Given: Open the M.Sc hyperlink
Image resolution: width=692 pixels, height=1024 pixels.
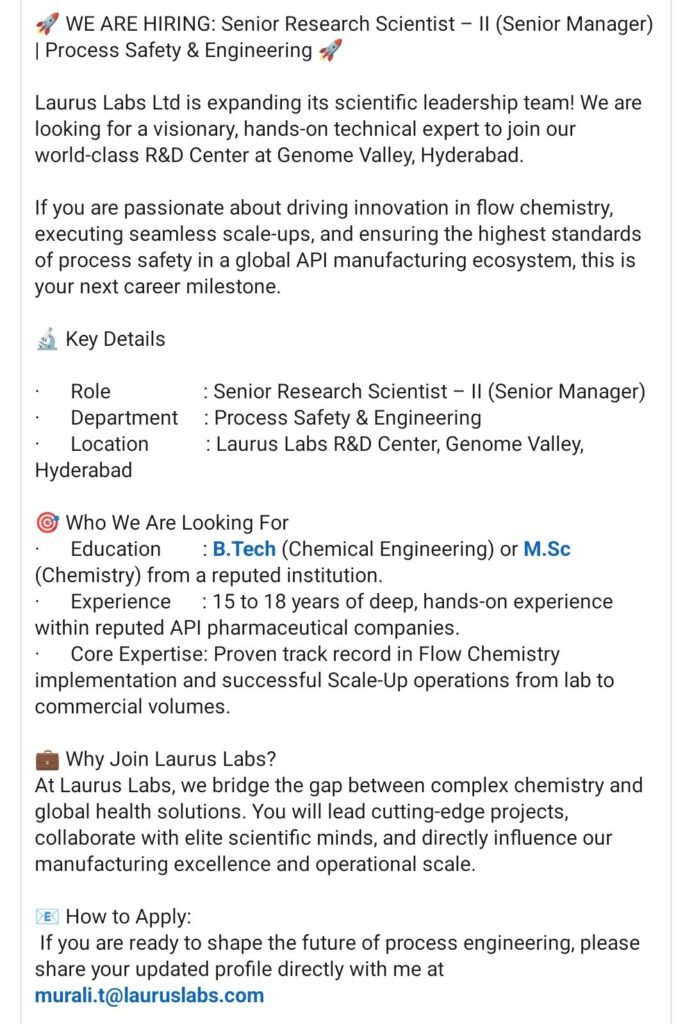Looking at the screenshot, I should click(x=546, y=549).
